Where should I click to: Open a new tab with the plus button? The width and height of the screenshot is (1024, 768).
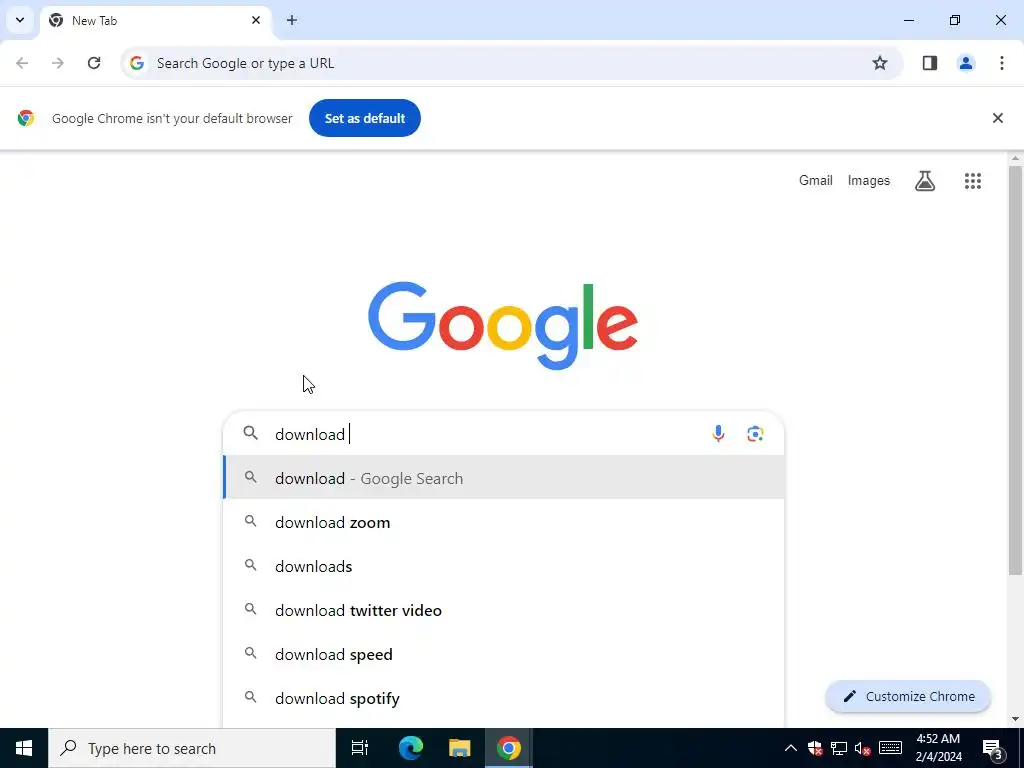point(292,20)
